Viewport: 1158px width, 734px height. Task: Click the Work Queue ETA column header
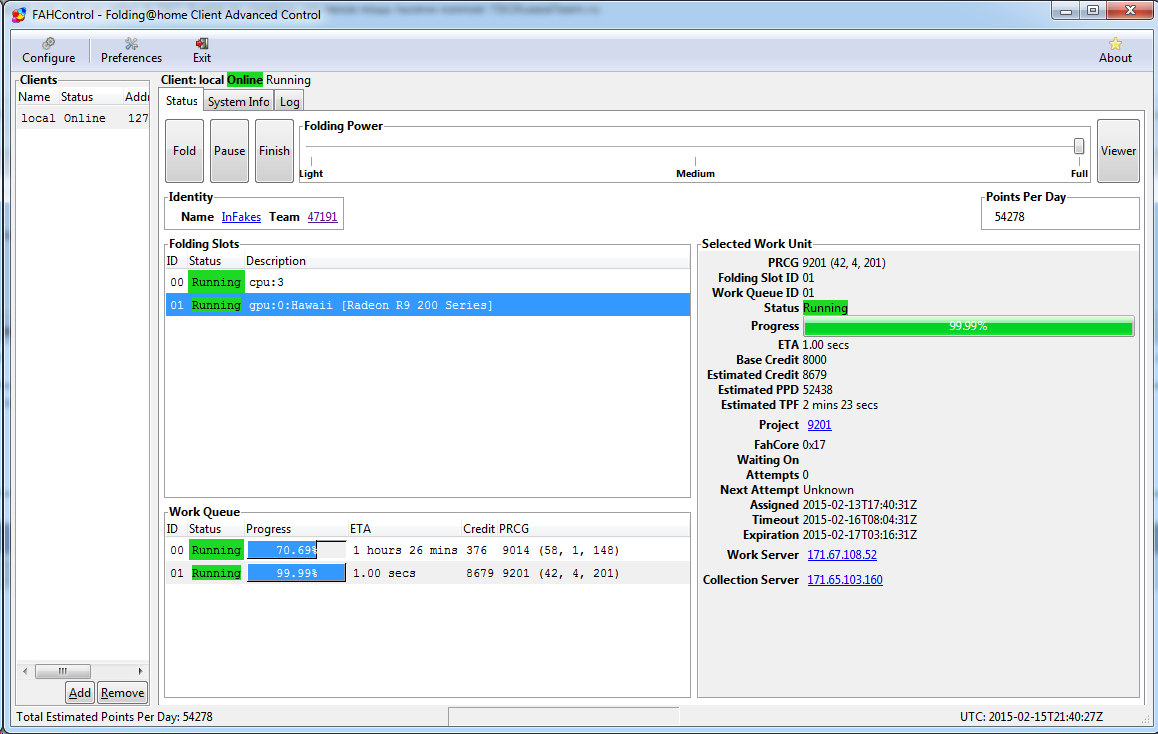pyautogui.click(x=404, y=529)
